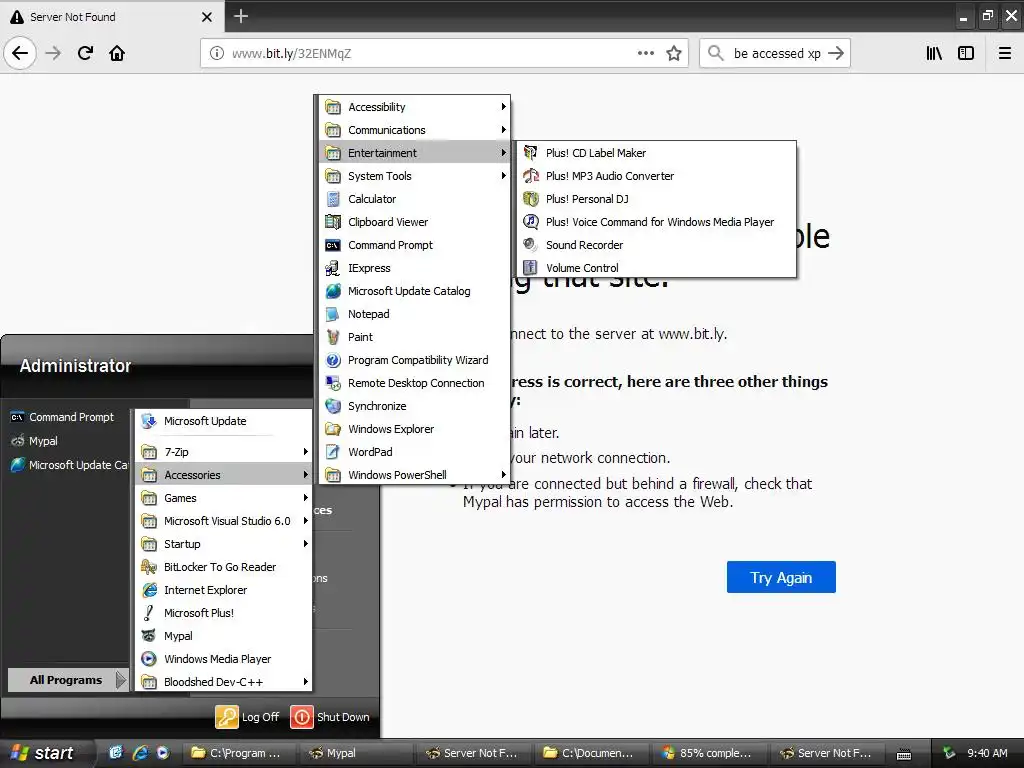The image size is (1024, 768).
Task: Submit search with the go arrow in search box
Action: 836,53
